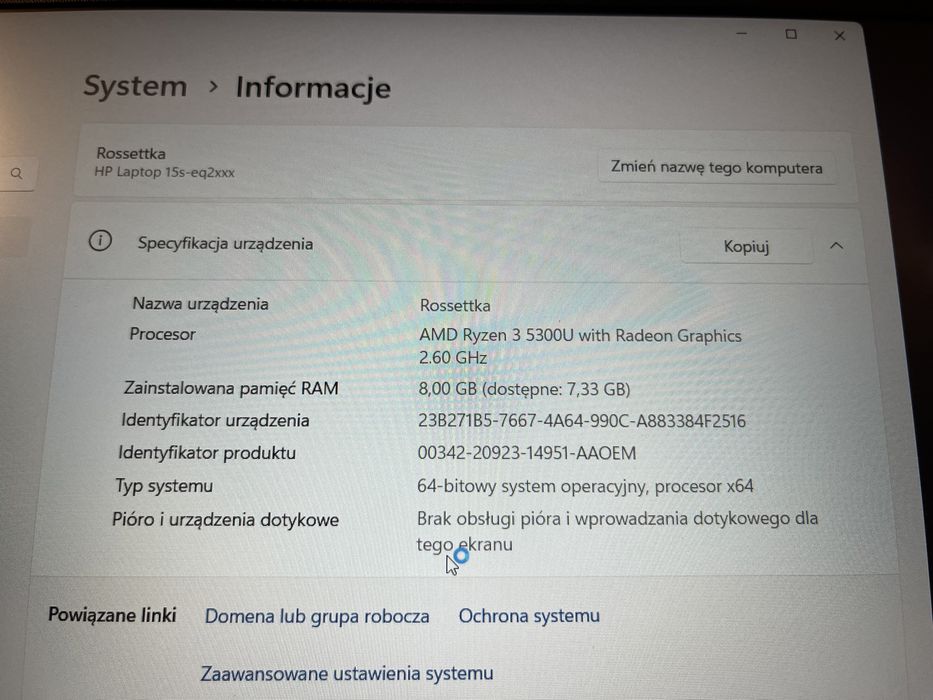Select the Brak obsługi pióra value text

point(617,531)
